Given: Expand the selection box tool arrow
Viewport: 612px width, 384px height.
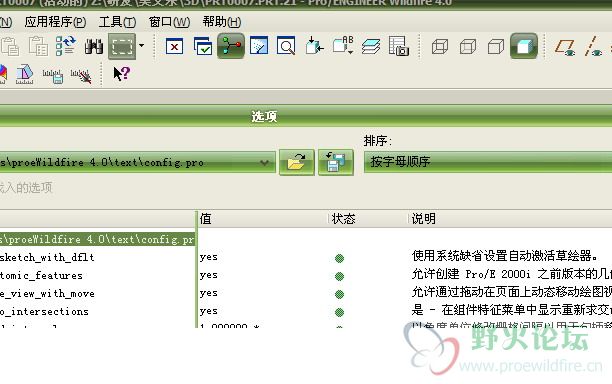Looking at the screenshot, I should [x=142, y=46].
